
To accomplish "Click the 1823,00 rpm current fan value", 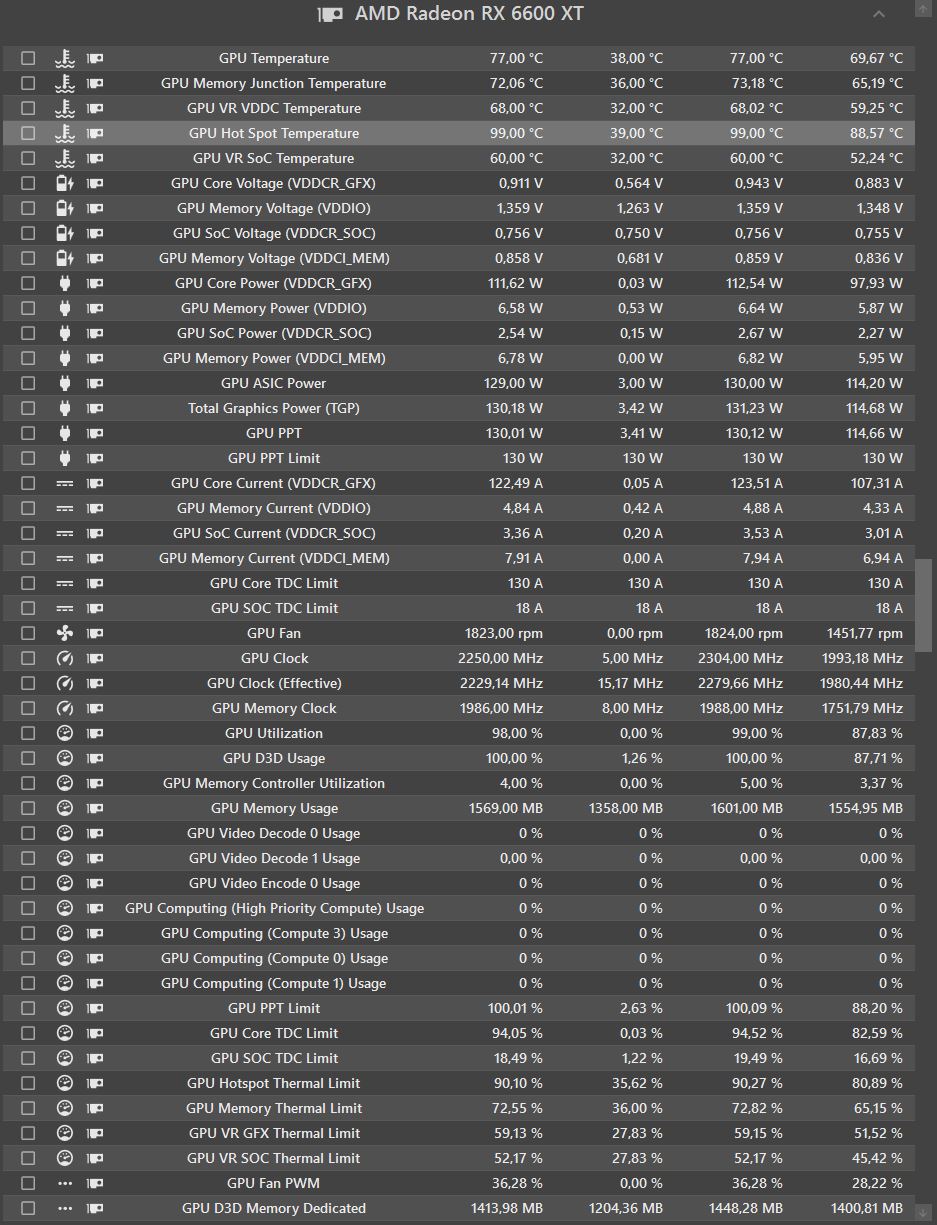I will point(504,633).
